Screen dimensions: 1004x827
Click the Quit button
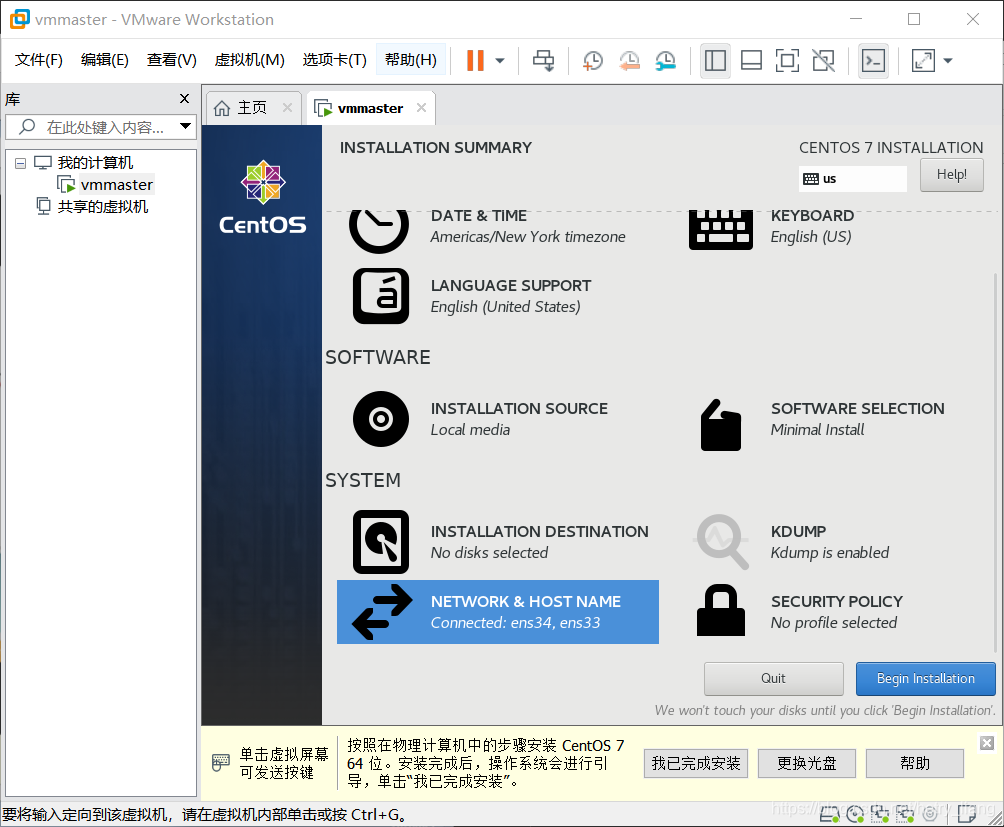(x=773, y=678)
